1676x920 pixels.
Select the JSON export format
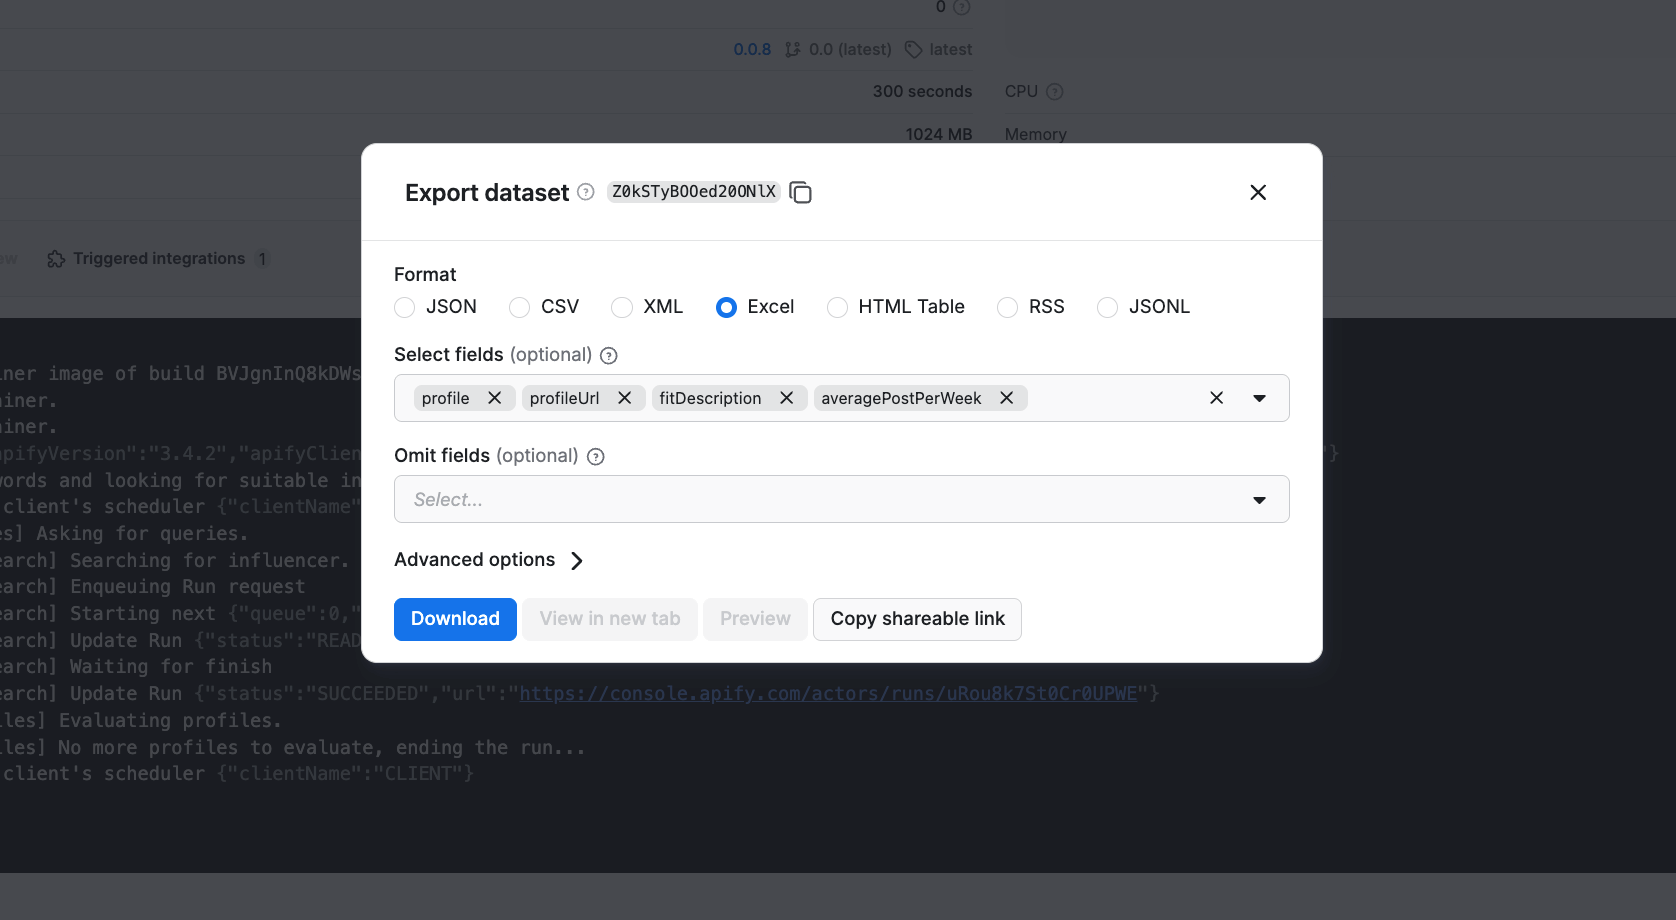tap(404, 307)
